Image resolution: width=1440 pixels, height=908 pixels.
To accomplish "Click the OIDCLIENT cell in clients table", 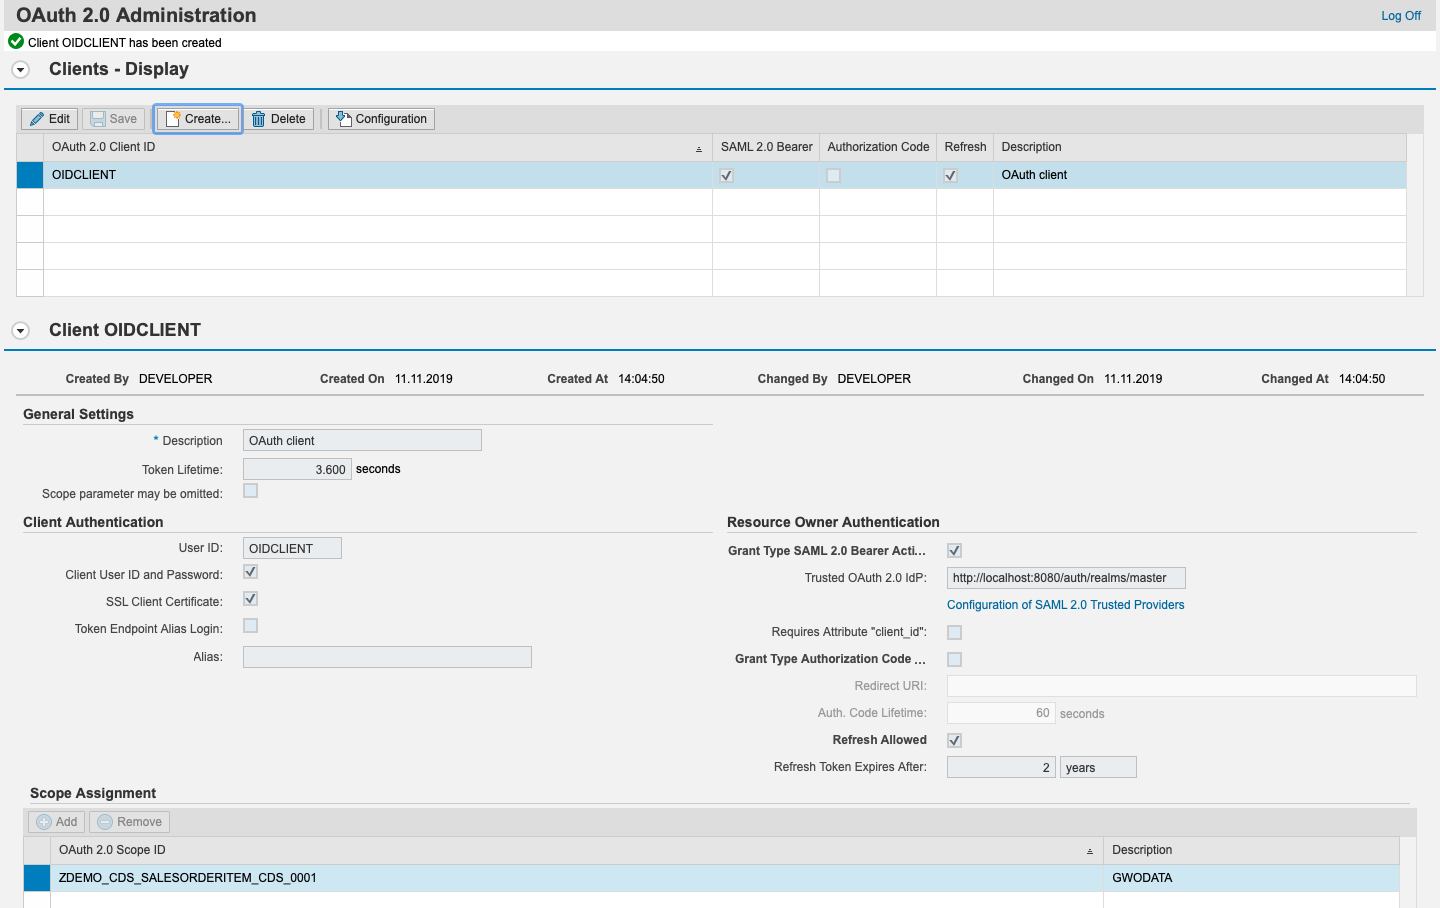I will [378, 175].
